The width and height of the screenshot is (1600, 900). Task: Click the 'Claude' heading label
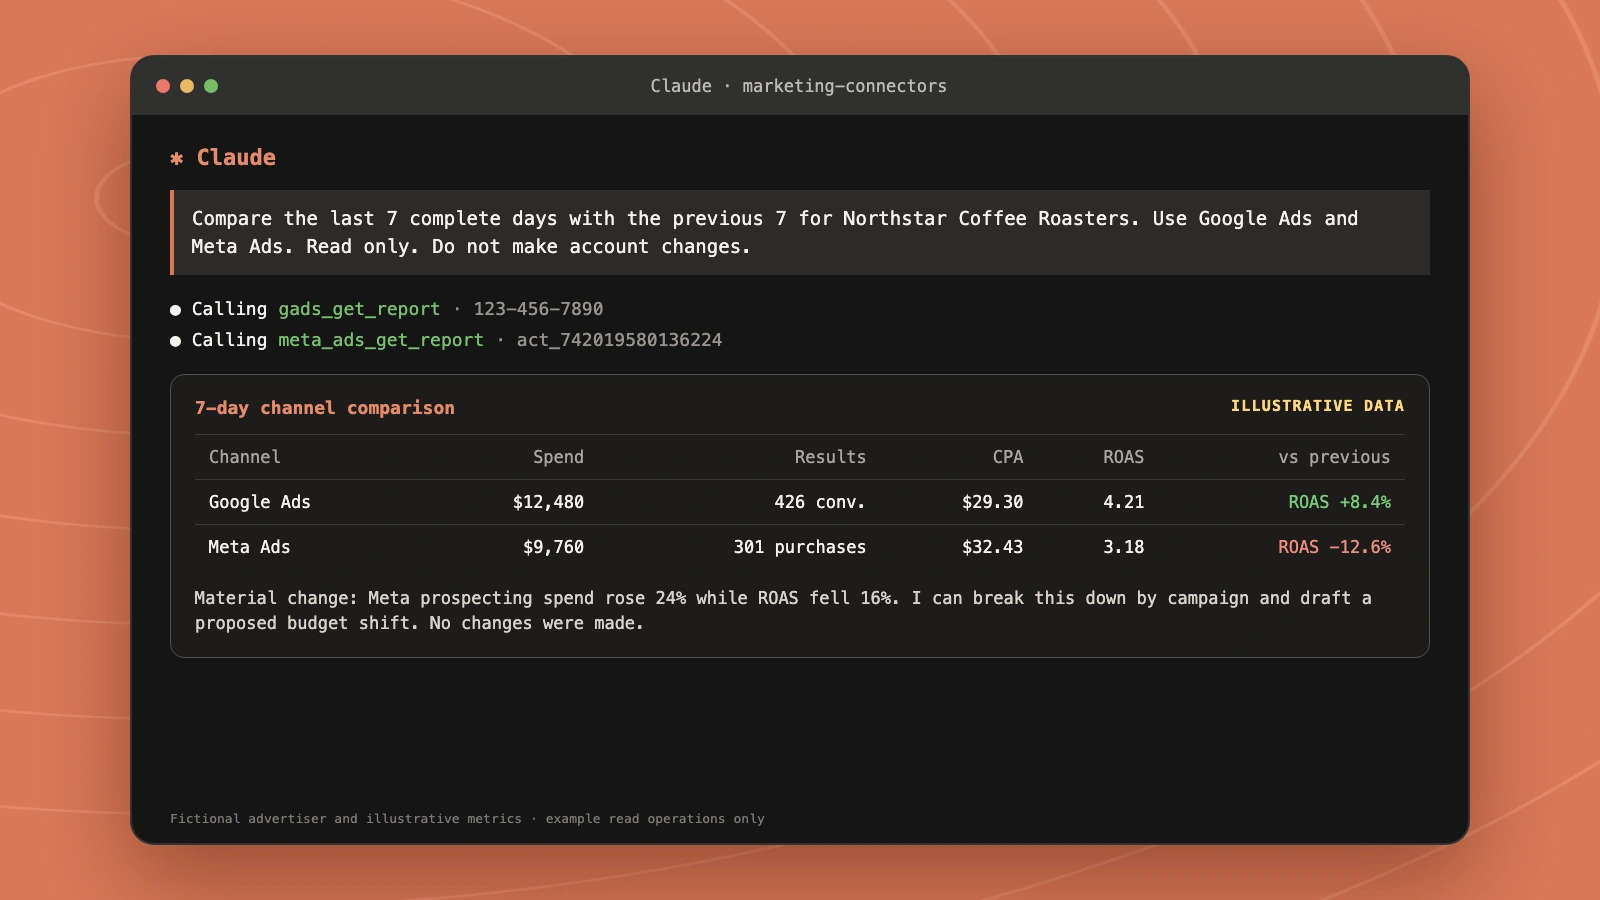click(236, 157)
